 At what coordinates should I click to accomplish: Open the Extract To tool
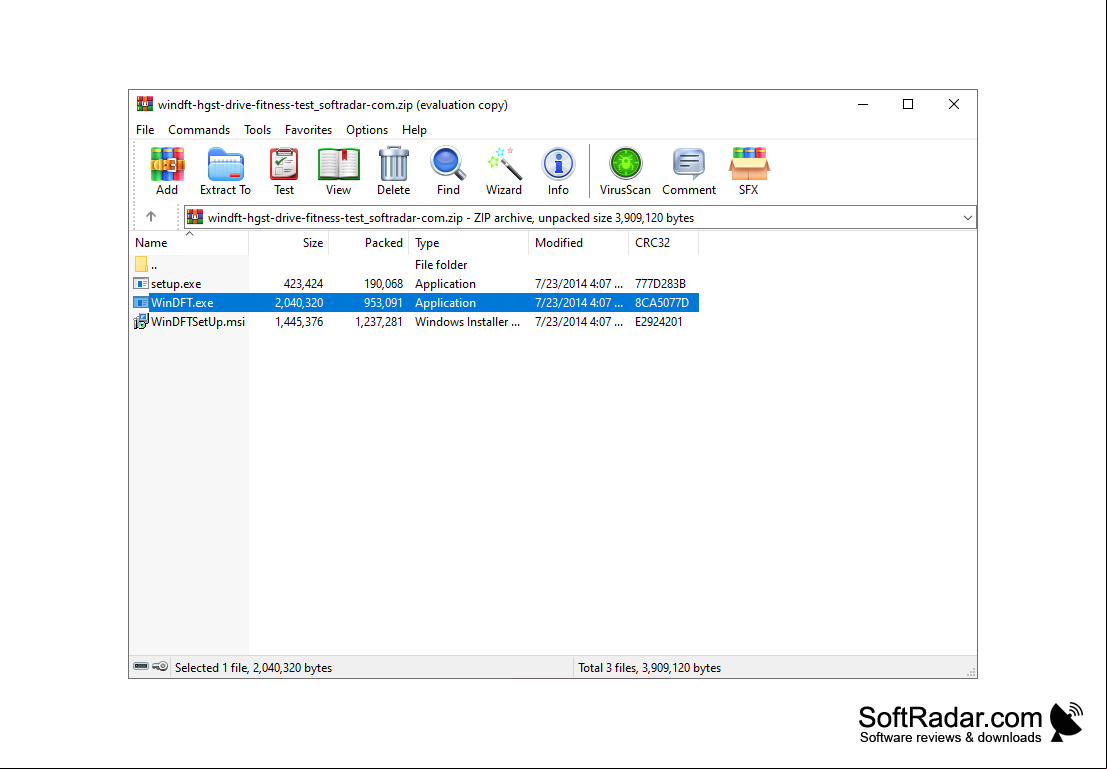click(x=225, y=165)
